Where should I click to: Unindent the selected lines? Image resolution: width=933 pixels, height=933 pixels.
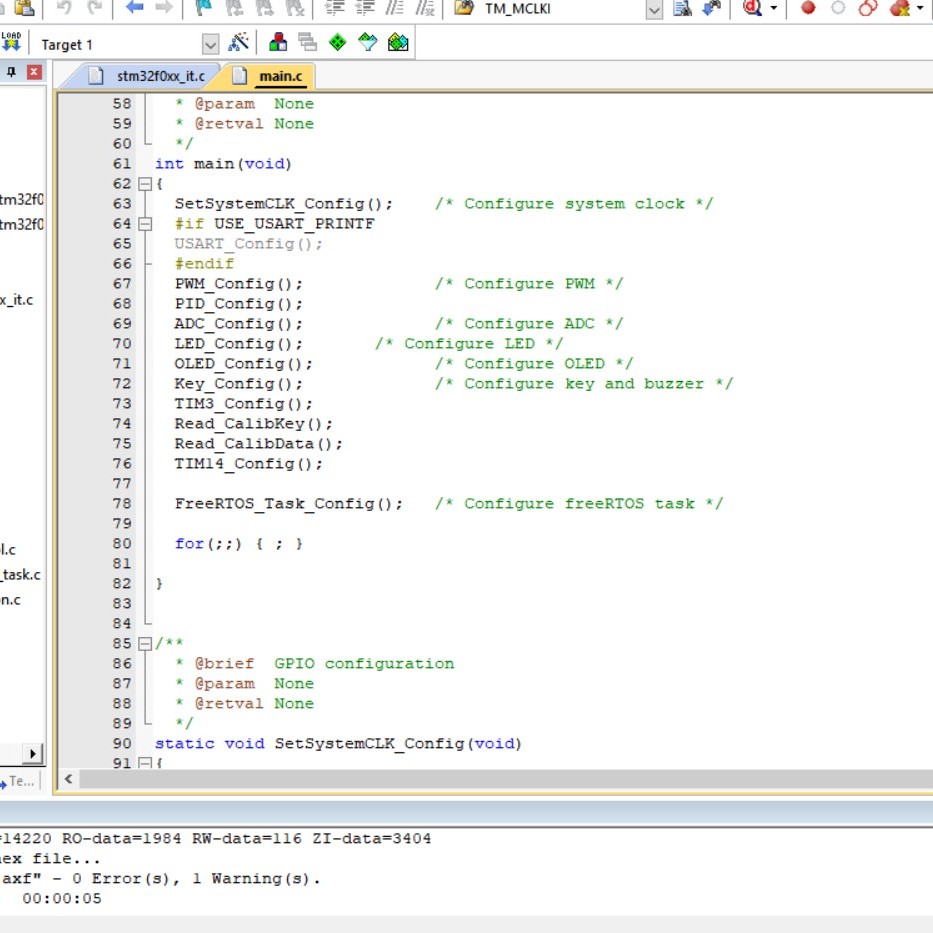pyautogui.click(x=364, y=8)
